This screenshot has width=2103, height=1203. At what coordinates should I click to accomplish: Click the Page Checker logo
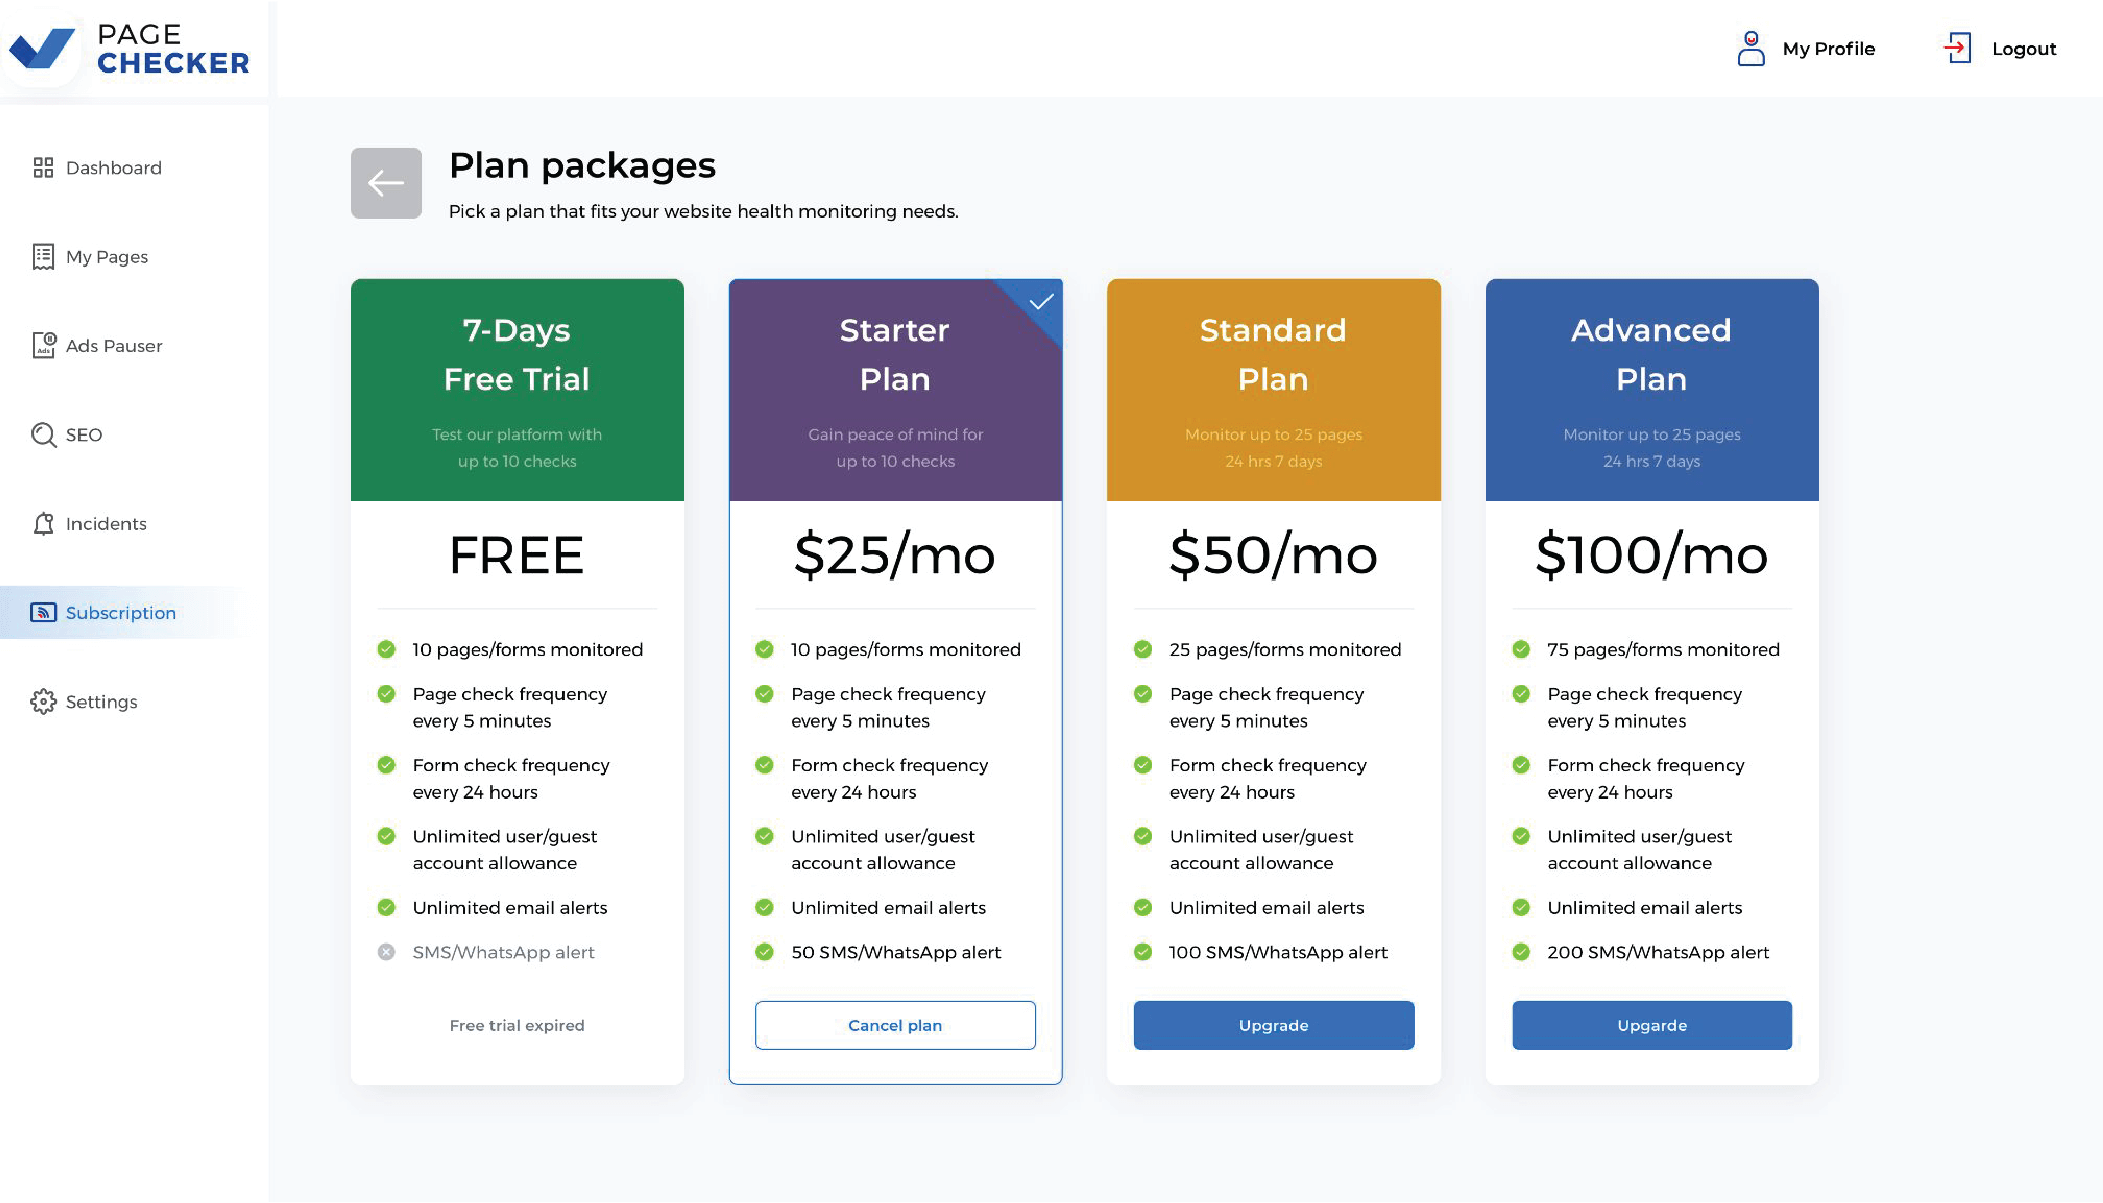(129, 48)
